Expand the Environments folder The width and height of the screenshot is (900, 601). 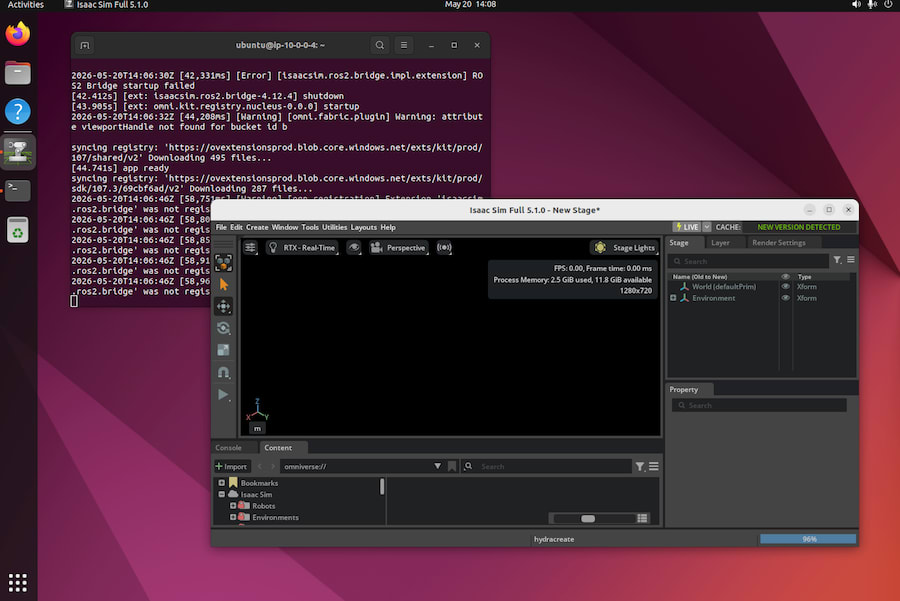(233, 517)
